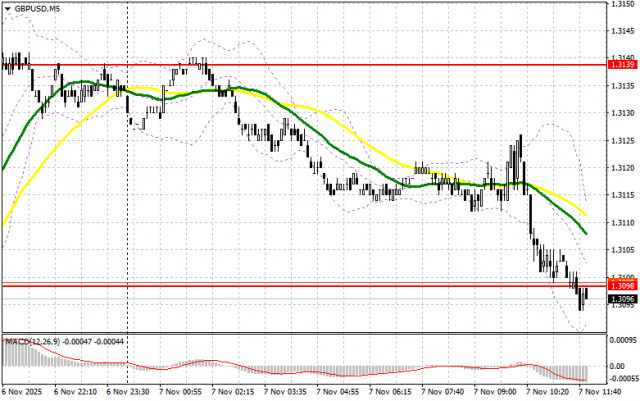Click the 1.3115 price axis value
The width and height of the screenshot is (640, 401).
point(622,195)
